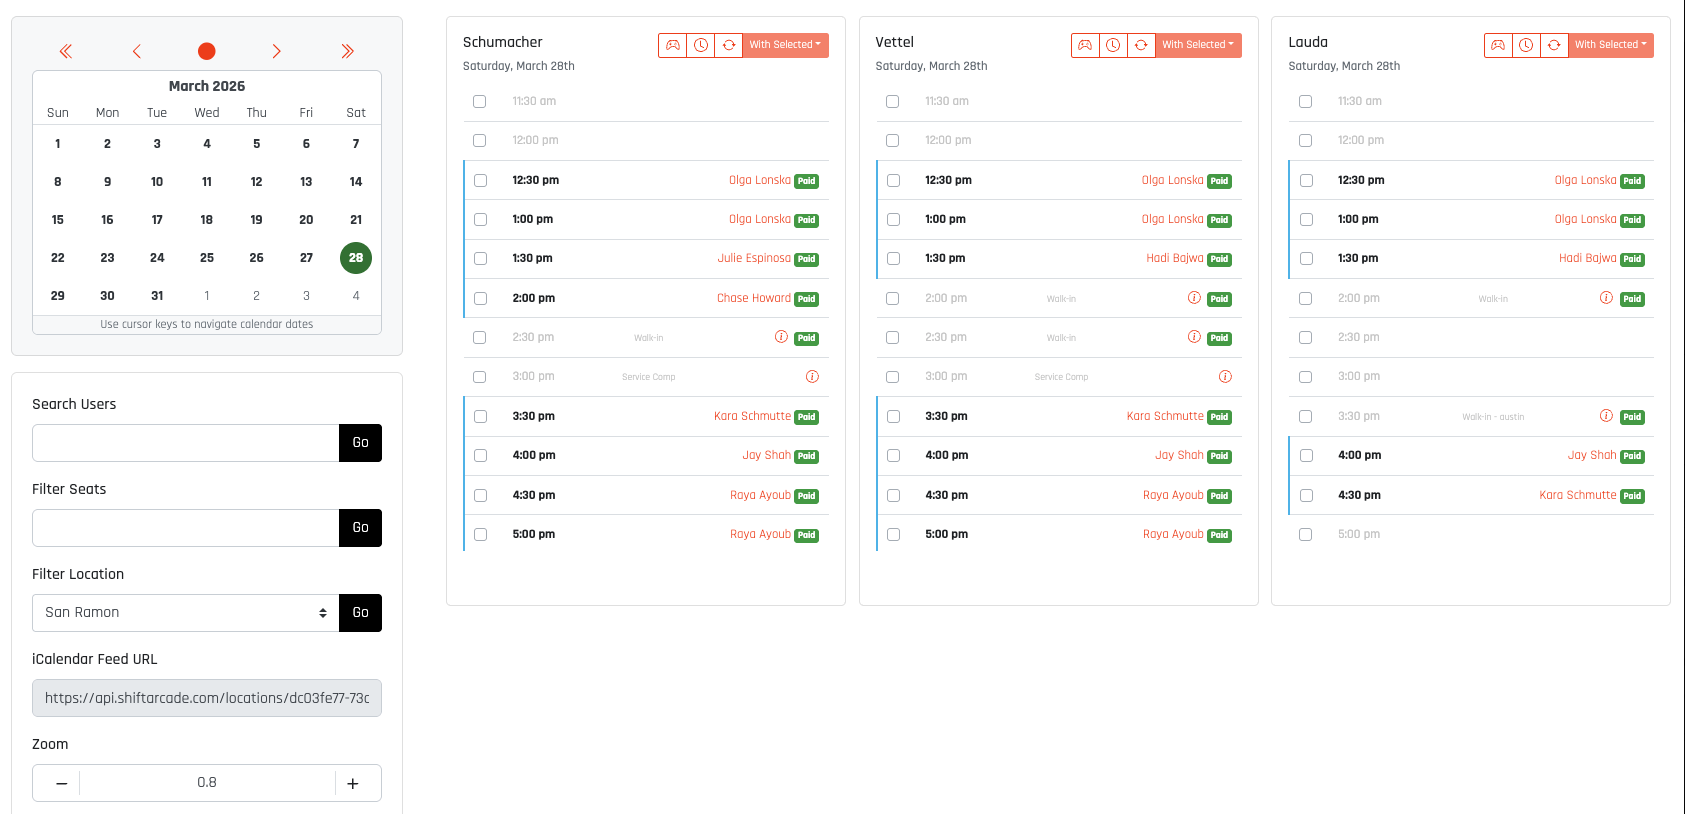Jump back with the double-left arrow icon
Viewport: 1685px width, 814px height.
(x=66, y=51)
